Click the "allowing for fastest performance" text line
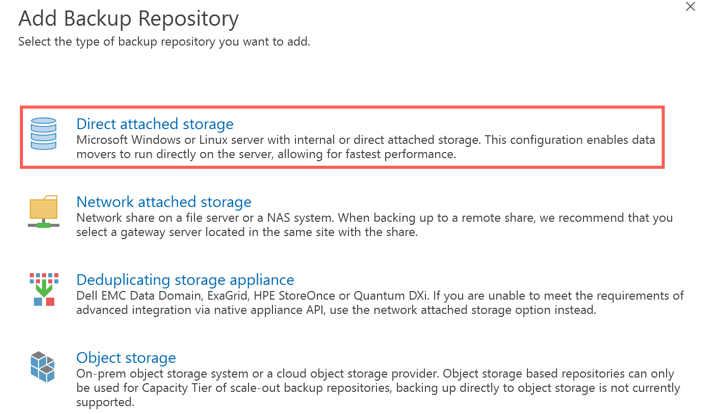 click(x=266, y=155)
